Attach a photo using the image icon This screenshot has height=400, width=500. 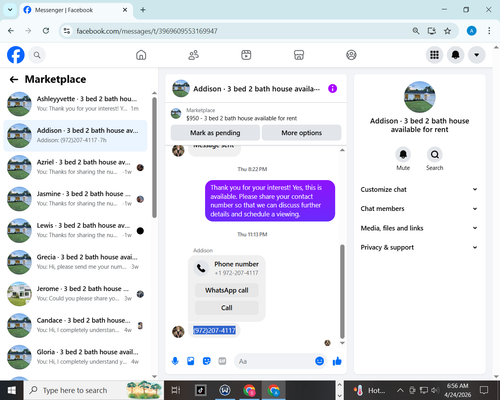(x=191, y=361)
